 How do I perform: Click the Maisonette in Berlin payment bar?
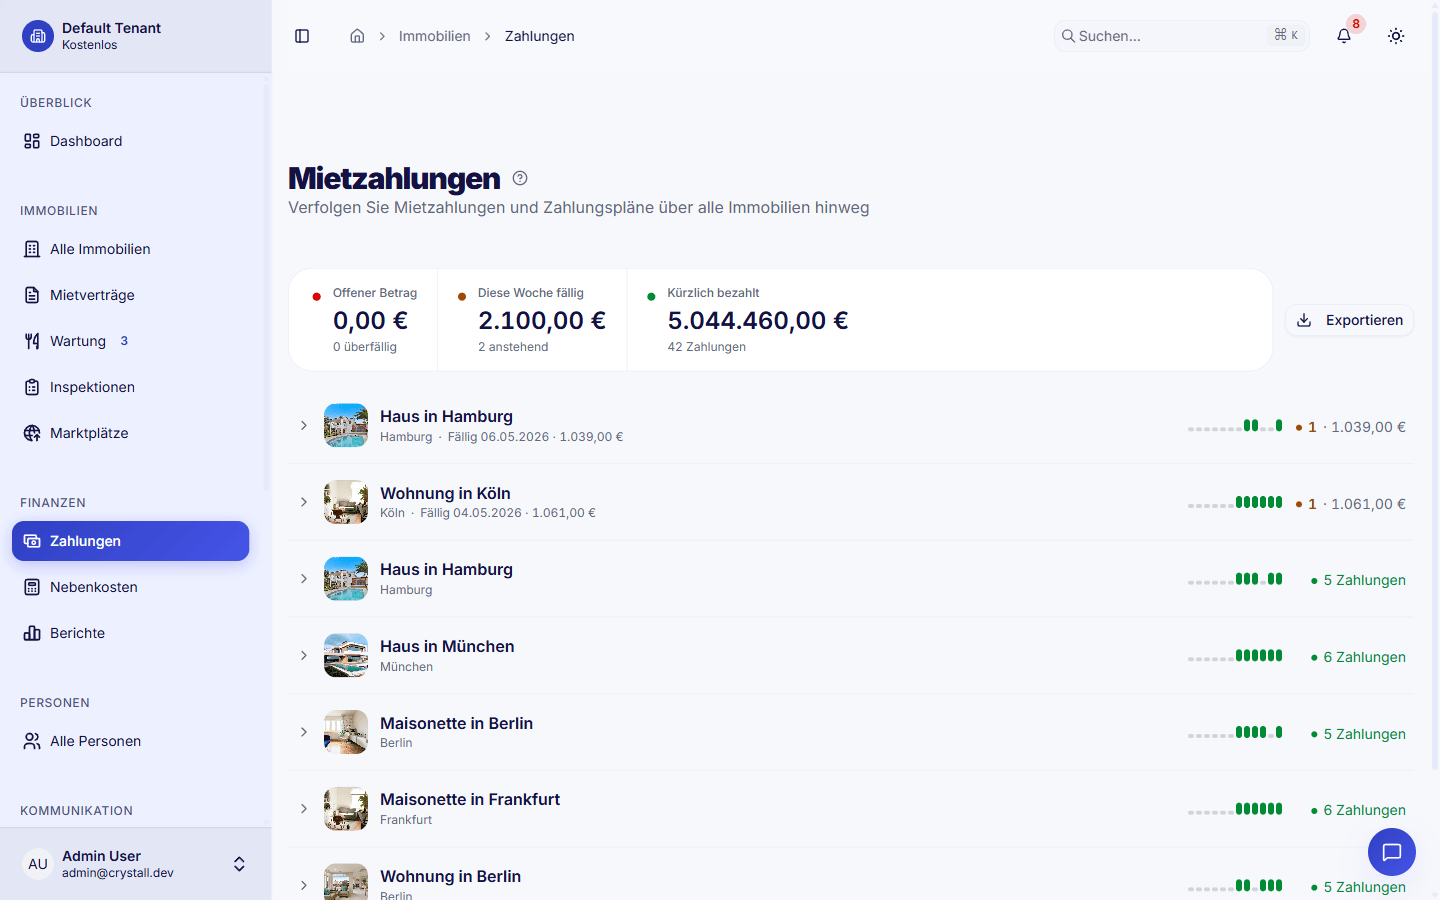(x=1235, y=732)
